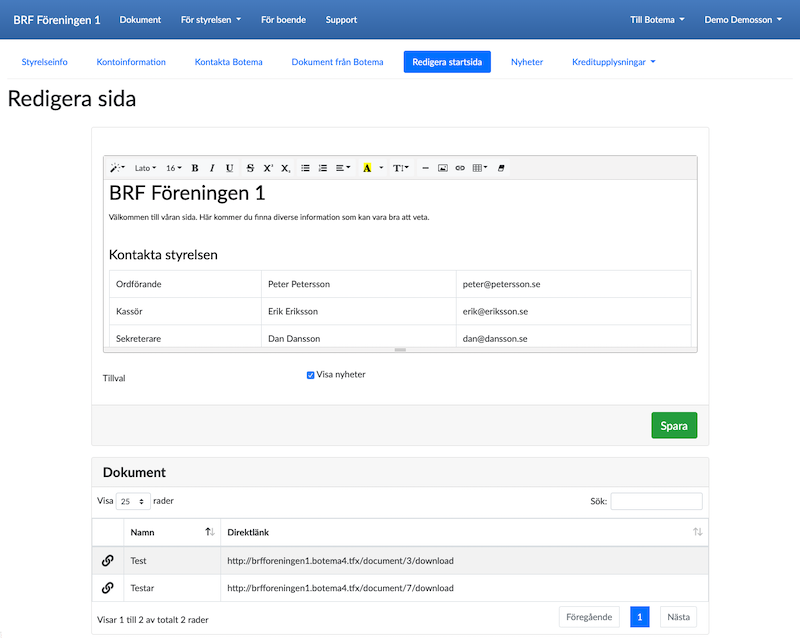
Task: Insert a hyperlink in the editor
Action: [x=460, y=168]
